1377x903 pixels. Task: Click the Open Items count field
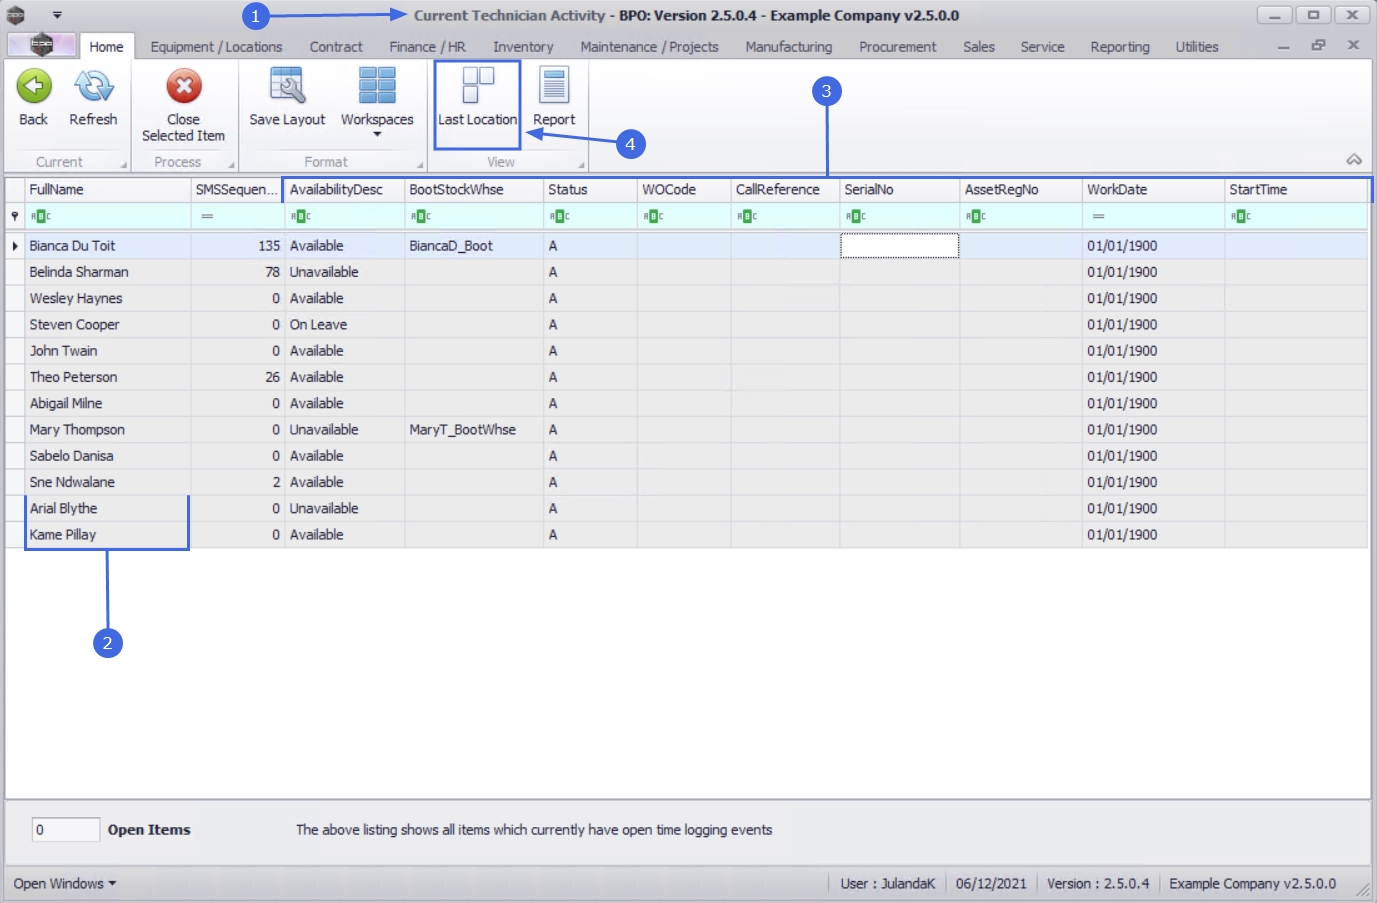66,830
